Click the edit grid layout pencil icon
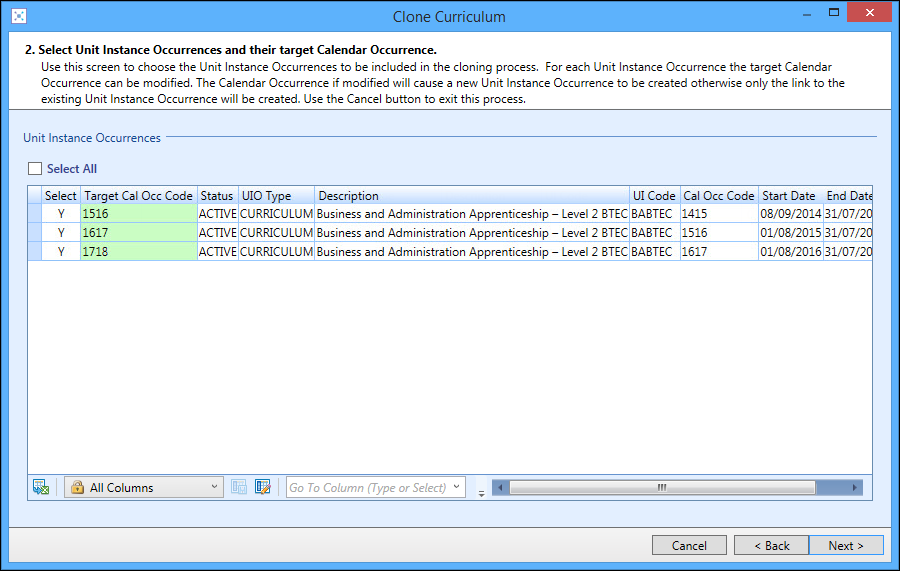The height and width of the screenshot is (571, 900). point(263,487)
